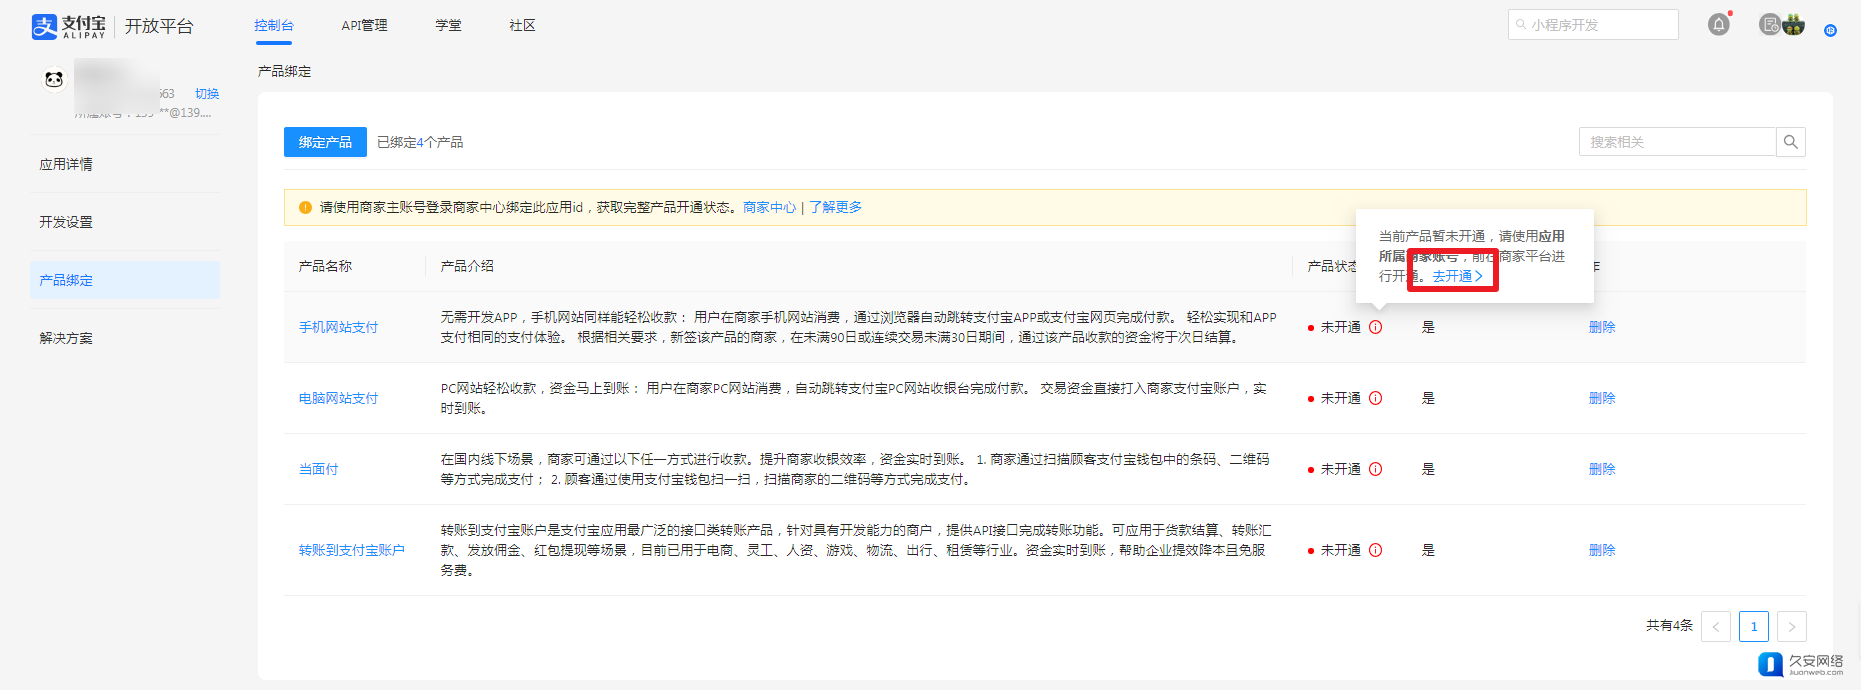Click the 搜索相关 search field

(1677, 142)
